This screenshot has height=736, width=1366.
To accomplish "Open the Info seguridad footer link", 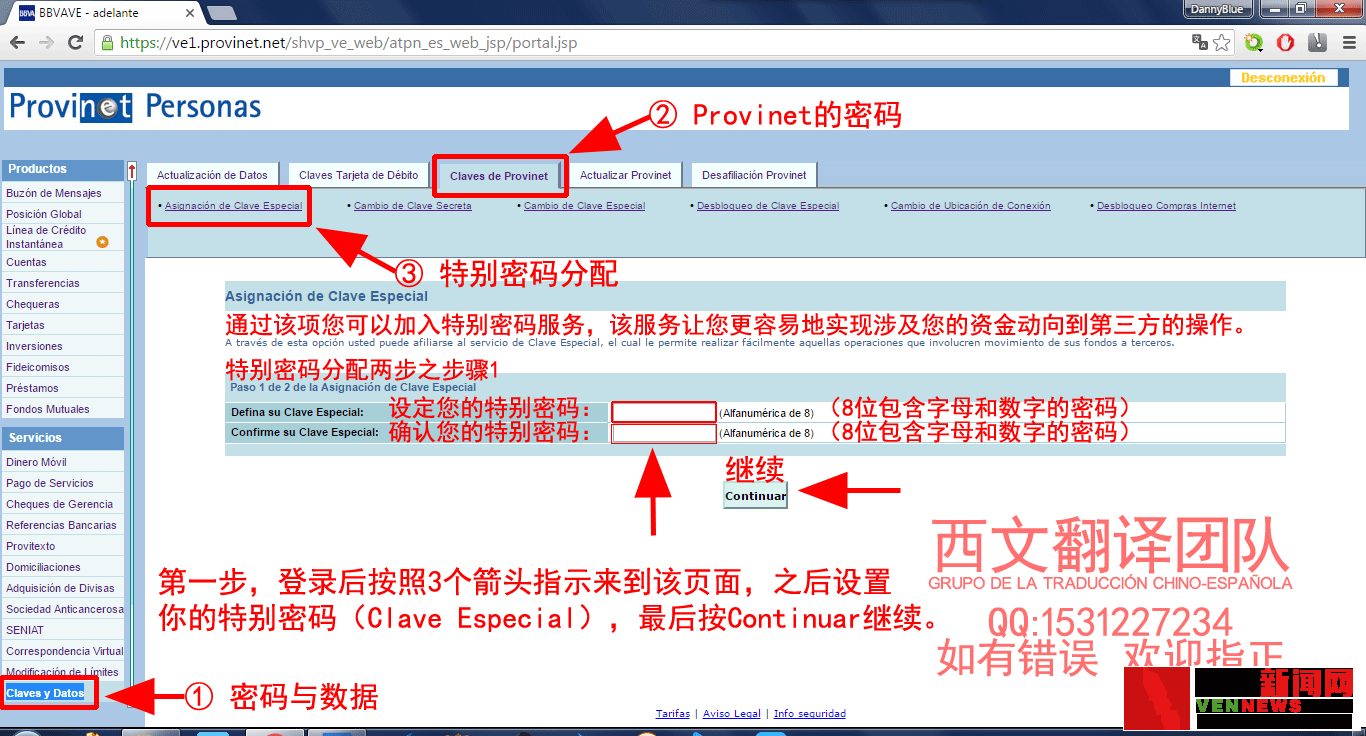I will click(810, 714).
